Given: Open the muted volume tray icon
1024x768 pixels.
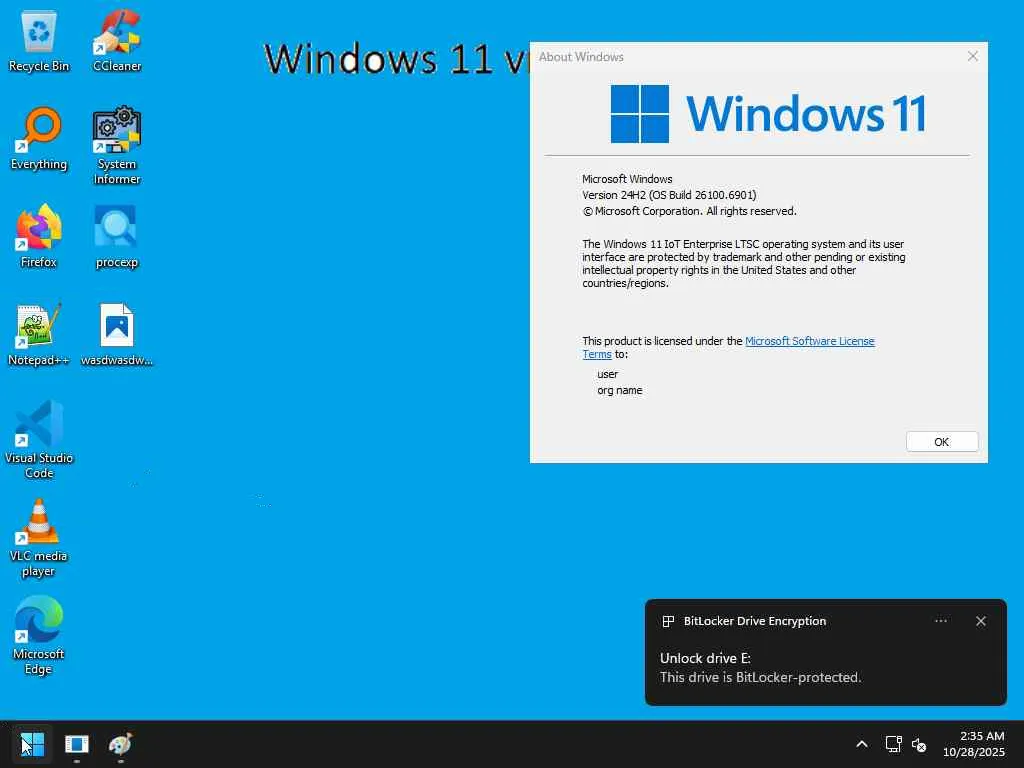Looking at the screenshot, I should tap(919, 744).
